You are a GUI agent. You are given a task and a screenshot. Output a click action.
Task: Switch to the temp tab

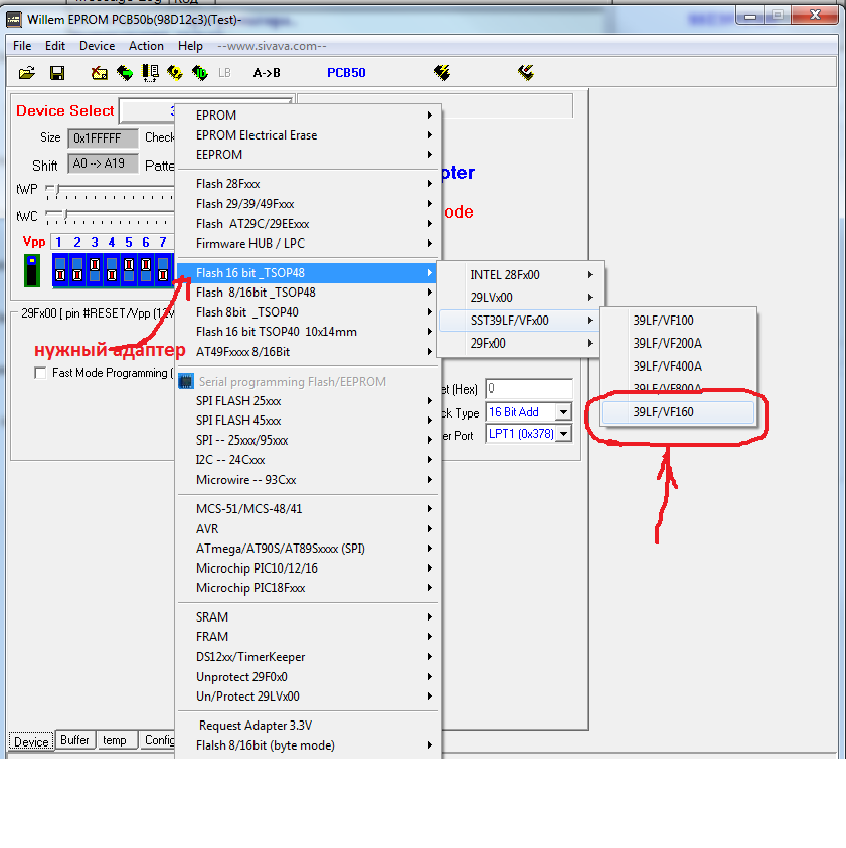[115, 740]
